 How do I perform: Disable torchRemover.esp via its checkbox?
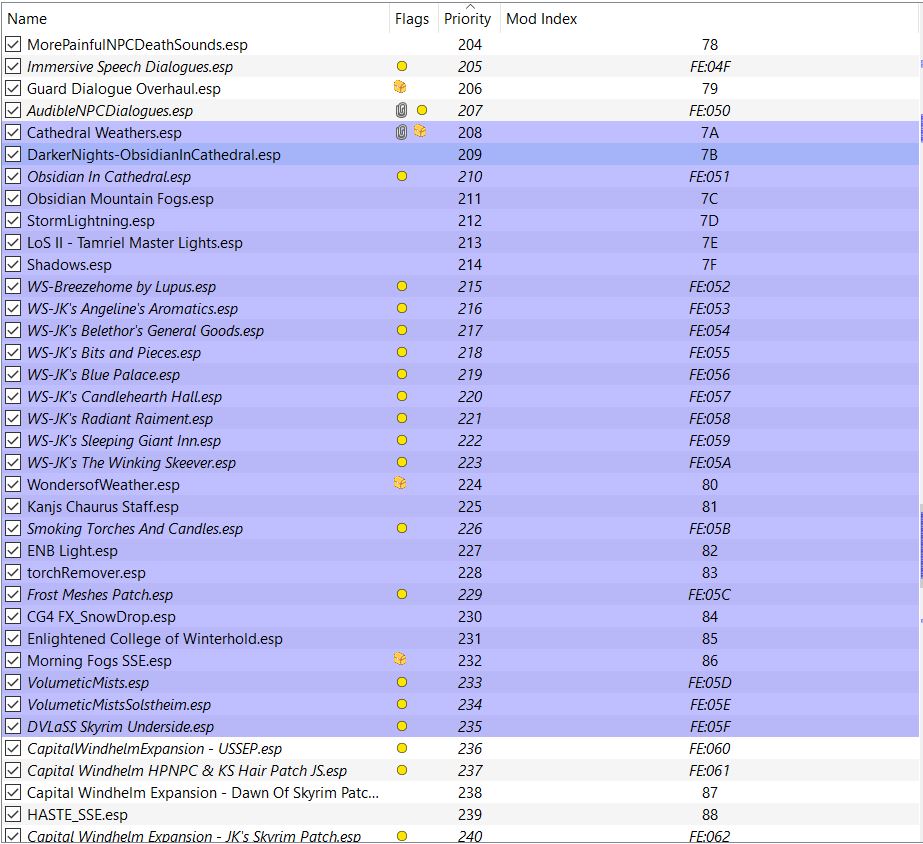tap(13, 572)
